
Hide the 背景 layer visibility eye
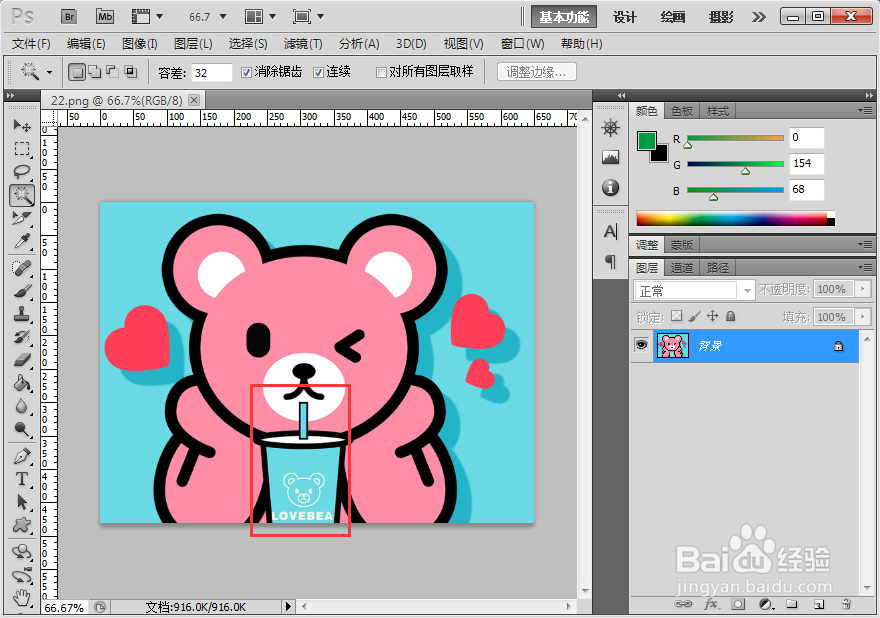tap(641, 345)
